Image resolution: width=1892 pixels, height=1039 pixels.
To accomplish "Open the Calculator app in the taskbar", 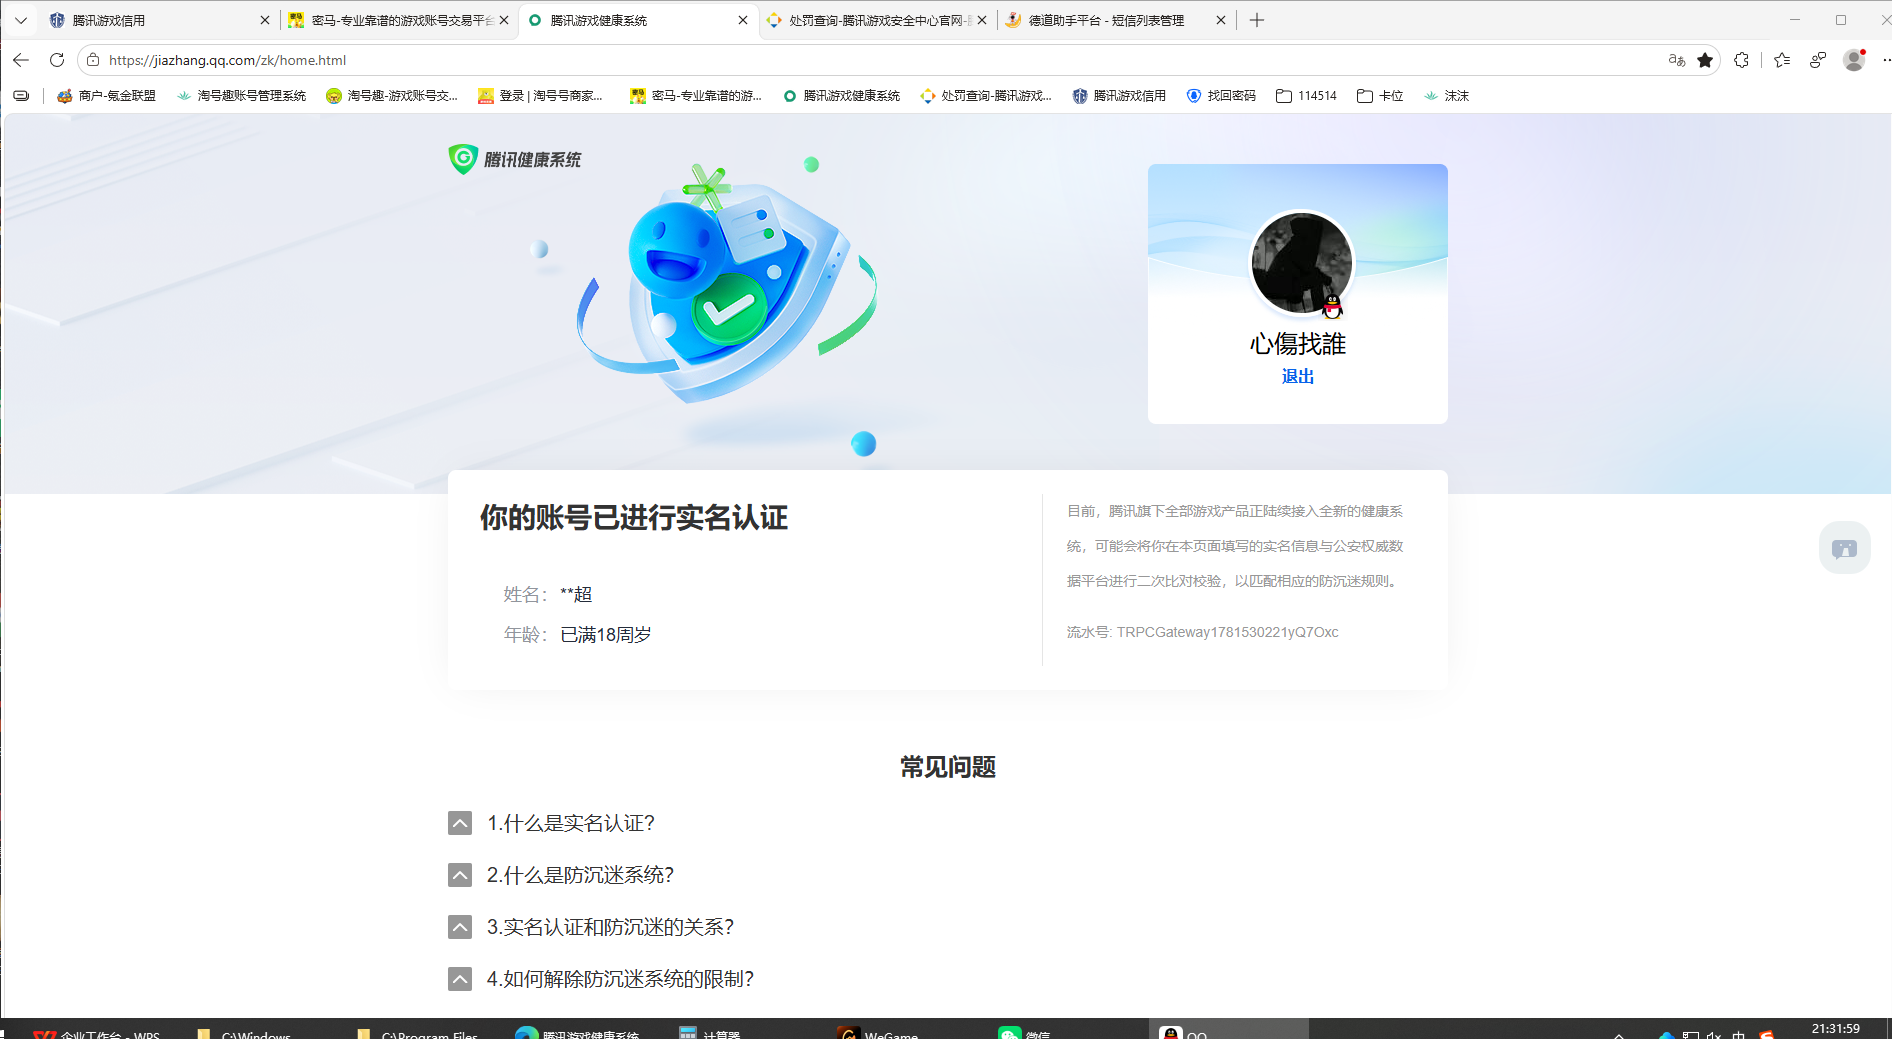I will click(710, 1033).
